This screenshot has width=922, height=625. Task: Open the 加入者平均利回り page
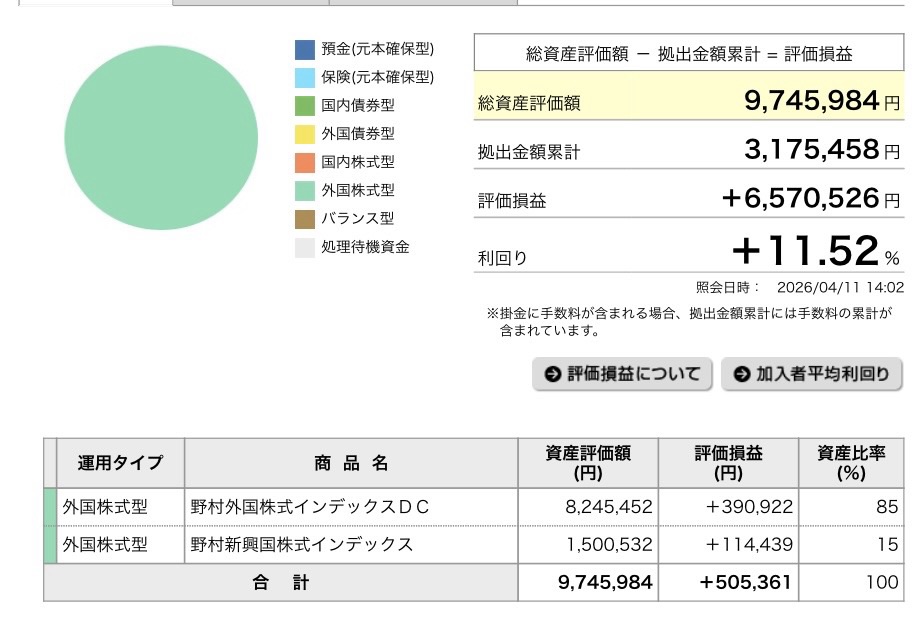point(811,375)
